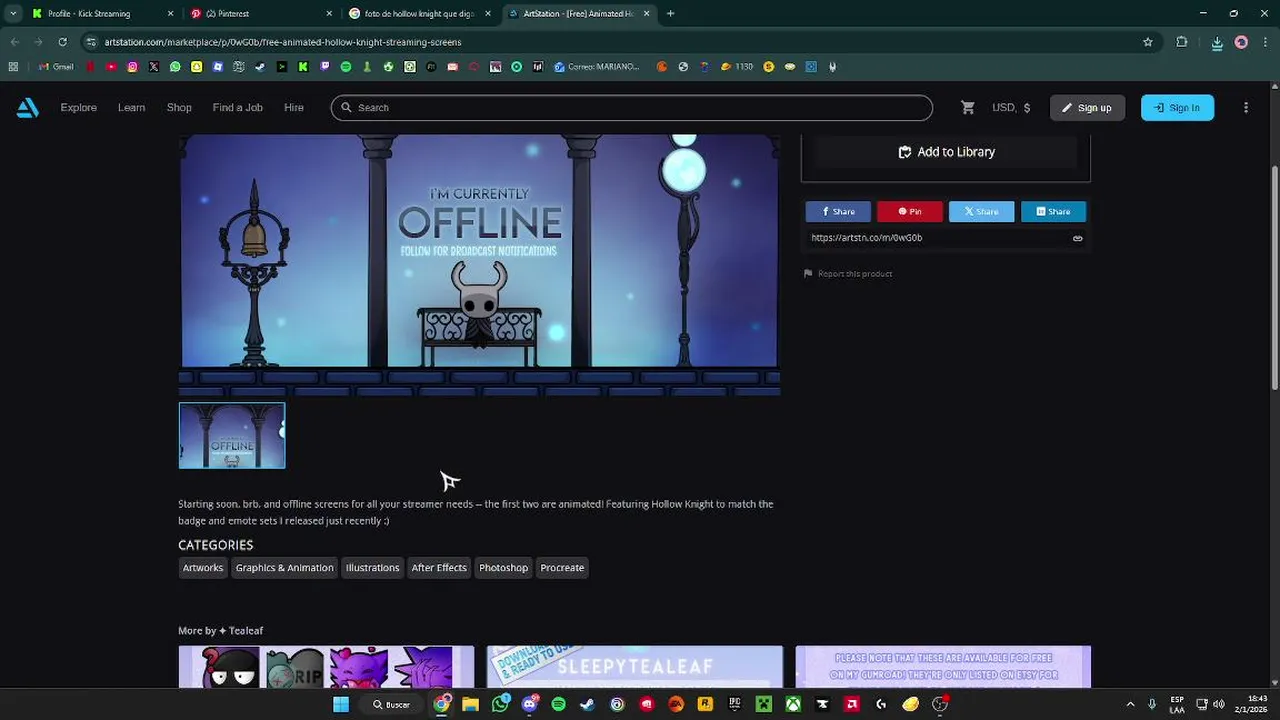Open the tab search dropdown
Viewport: 1280px width, 720px height.
click(x=12, y=13)
